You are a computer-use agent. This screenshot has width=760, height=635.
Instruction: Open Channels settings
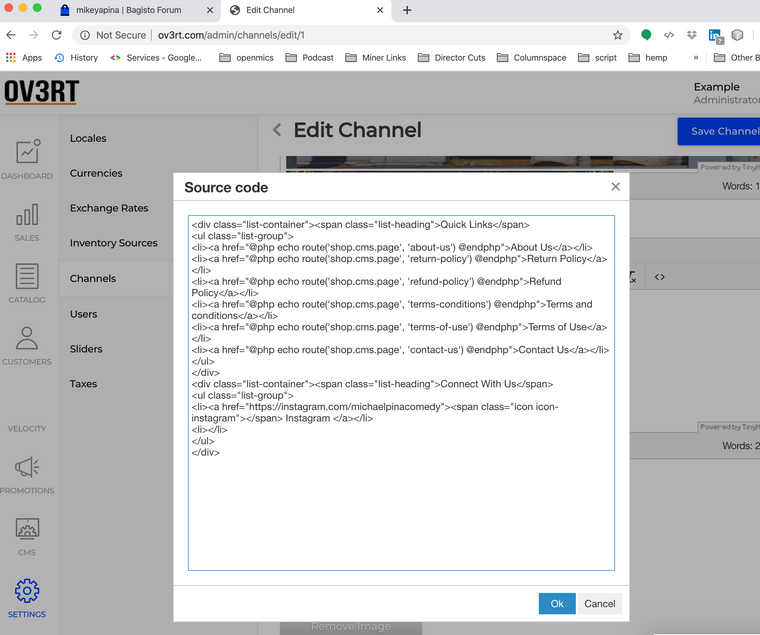point(93,278)
